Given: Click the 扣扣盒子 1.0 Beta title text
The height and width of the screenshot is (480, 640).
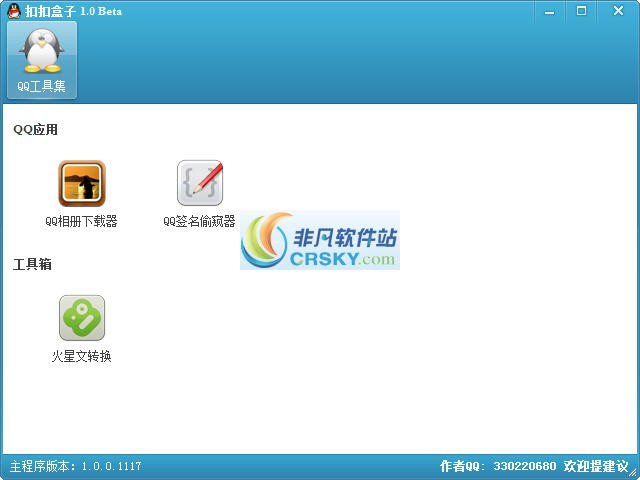Looking at the screenshot, I should point(73,11).
